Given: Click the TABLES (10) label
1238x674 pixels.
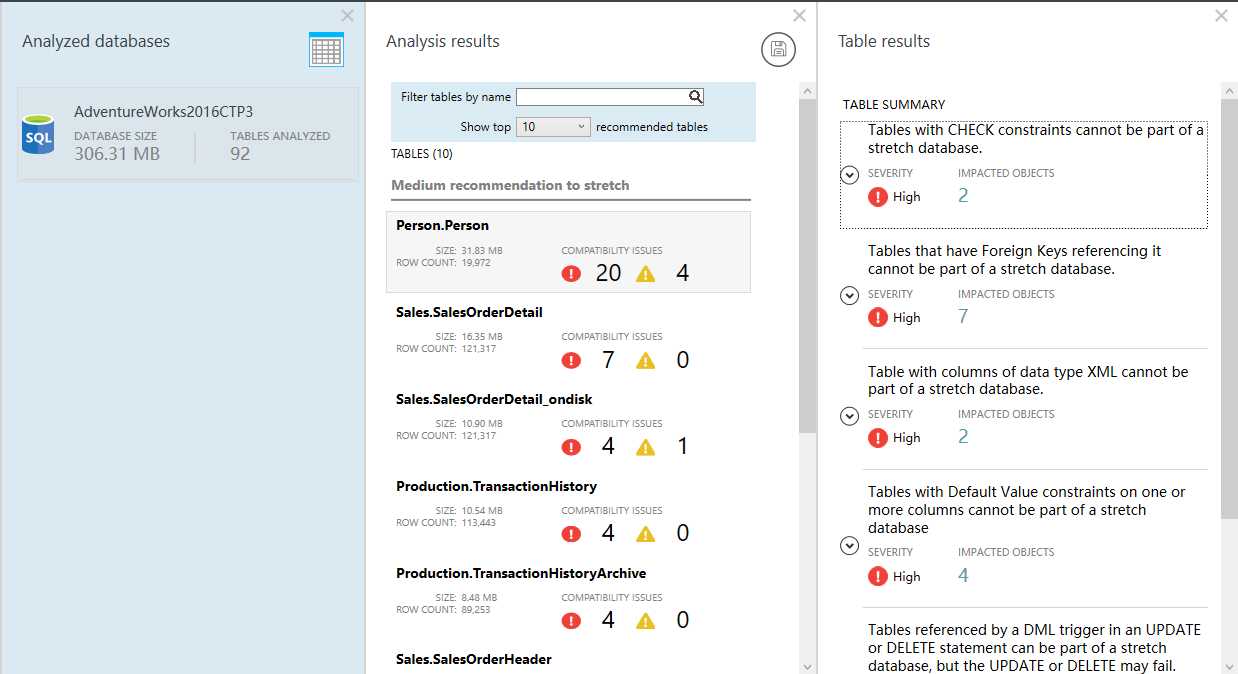Looking at the screenshot, I should [x=421, y=154].
